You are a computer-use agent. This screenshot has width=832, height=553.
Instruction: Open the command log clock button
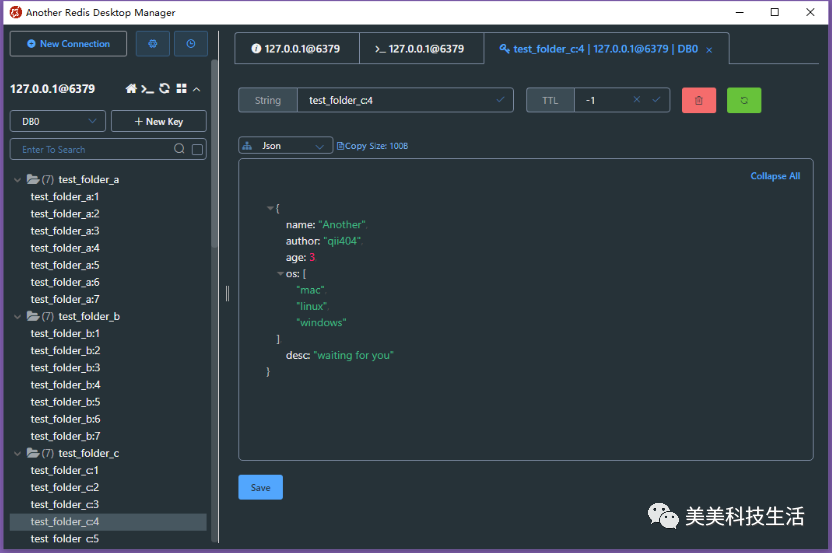190,44
